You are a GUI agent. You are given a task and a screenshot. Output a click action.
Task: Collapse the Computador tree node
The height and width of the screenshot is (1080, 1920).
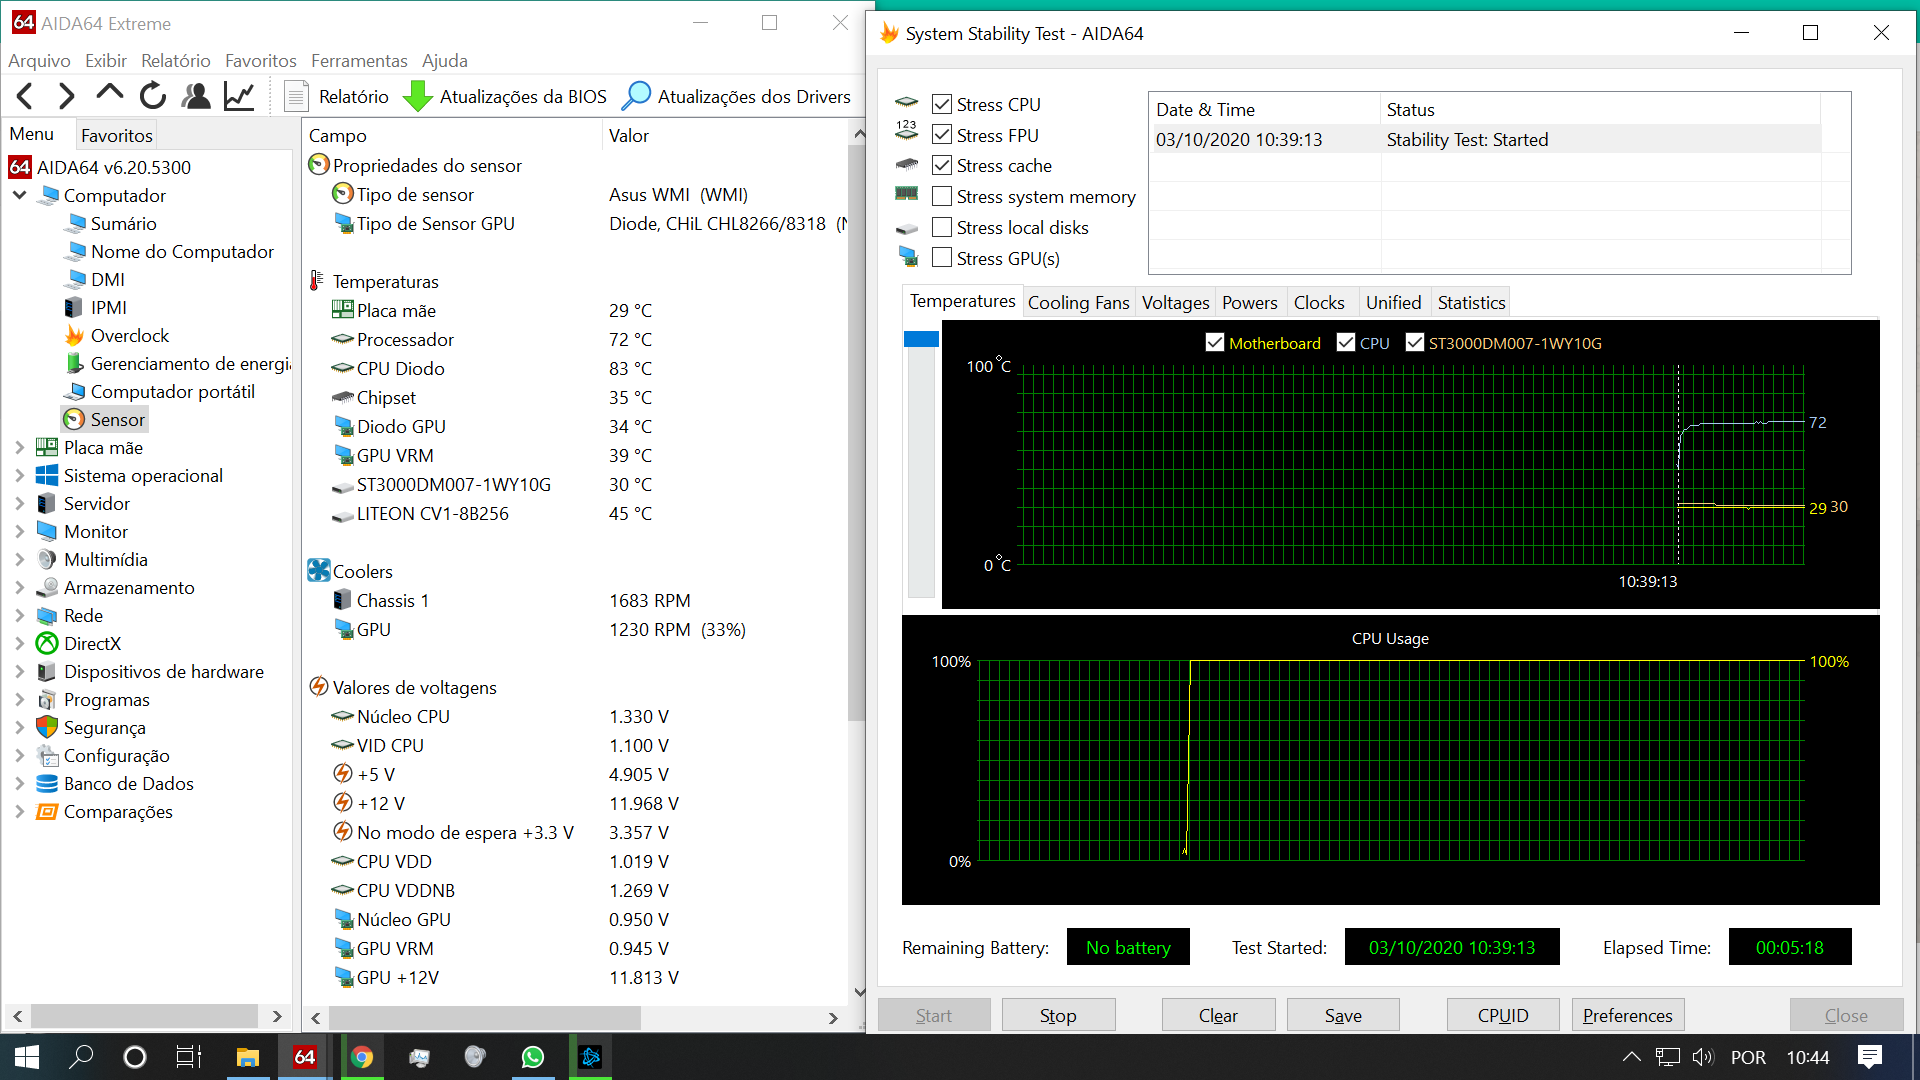[19, 196]
